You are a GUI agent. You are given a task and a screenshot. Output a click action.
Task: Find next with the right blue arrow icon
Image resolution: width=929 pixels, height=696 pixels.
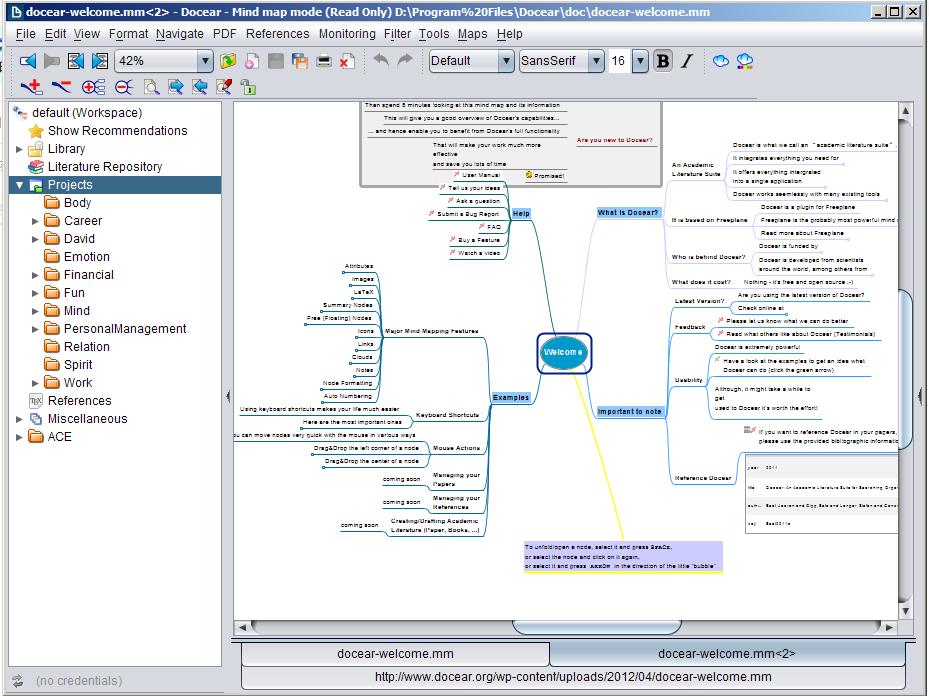coord(176,87)
